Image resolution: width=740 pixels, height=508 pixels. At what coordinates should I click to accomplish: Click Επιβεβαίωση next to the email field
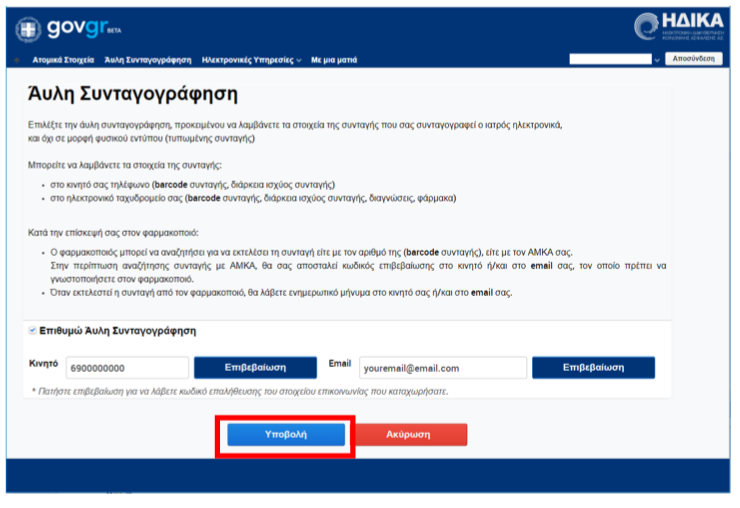coord(594,367)
